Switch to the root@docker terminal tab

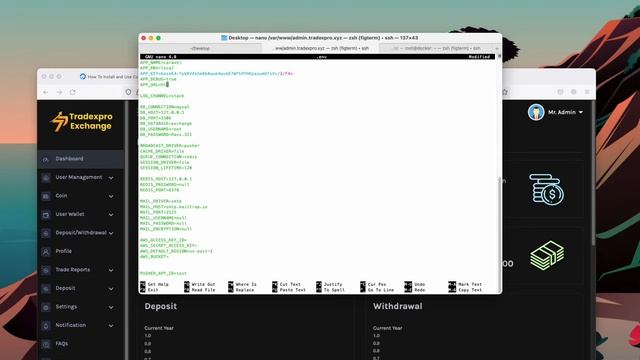436,48
